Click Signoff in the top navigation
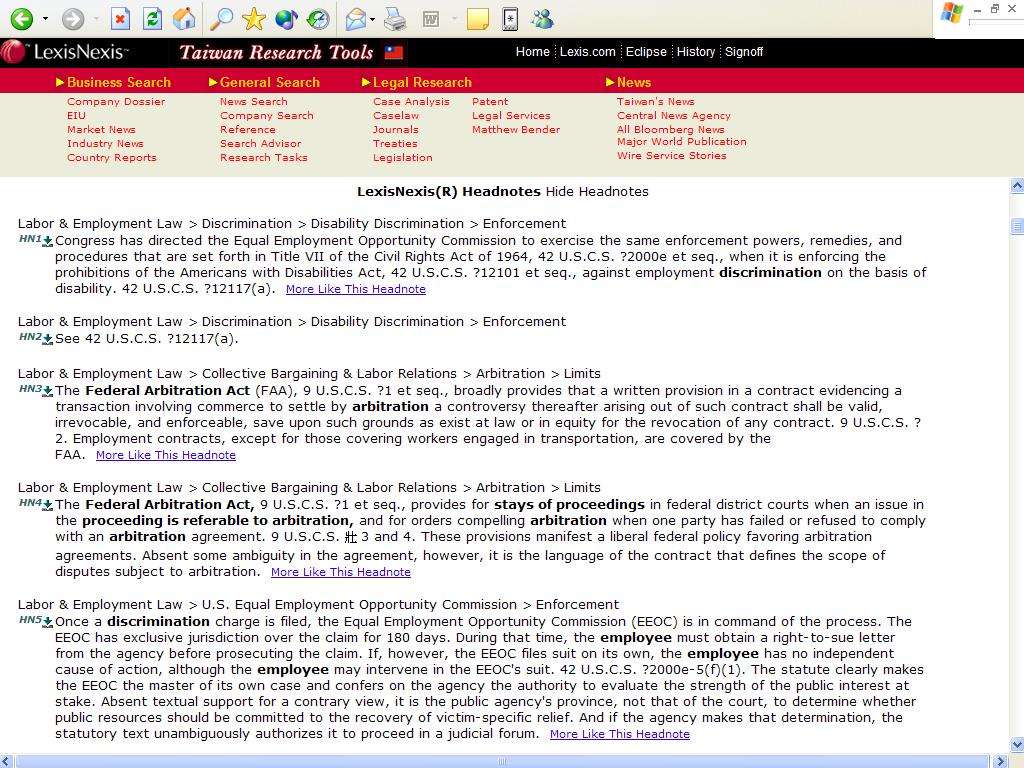1024x768 pixels. pos(744,52)
